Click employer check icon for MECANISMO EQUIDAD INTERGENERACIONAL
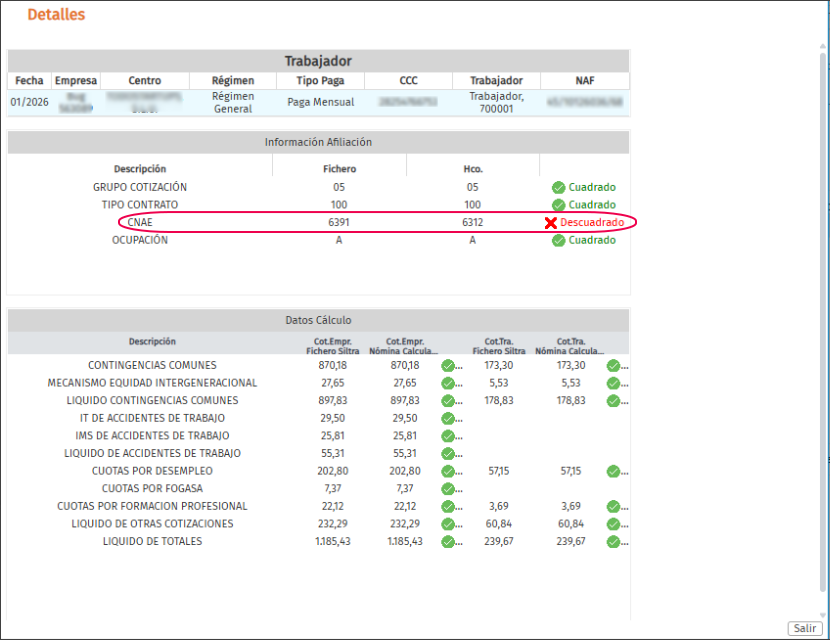 448,383
